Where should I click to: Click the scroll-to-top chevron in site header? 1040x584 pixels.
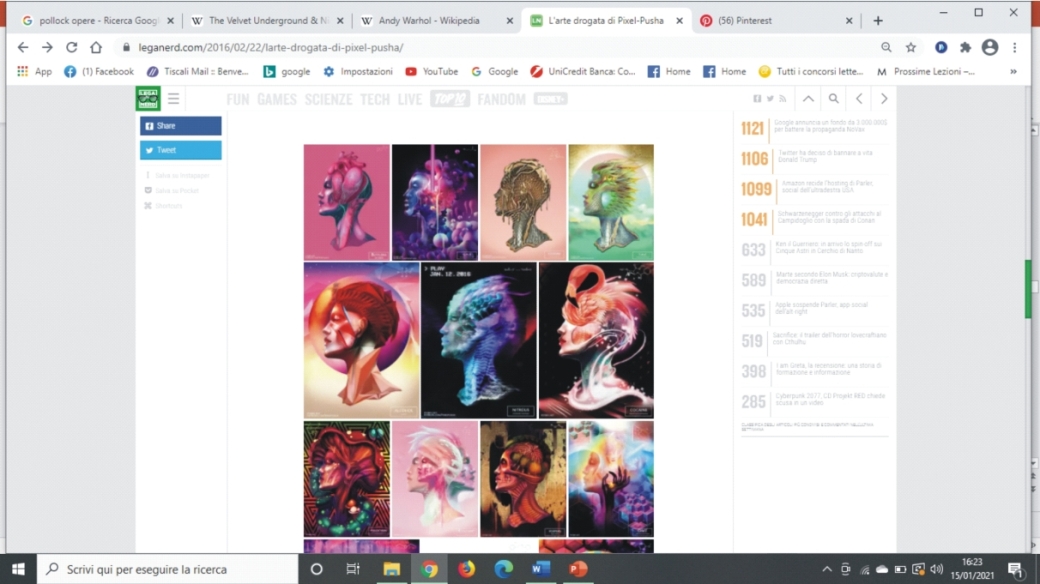point(808,98)
